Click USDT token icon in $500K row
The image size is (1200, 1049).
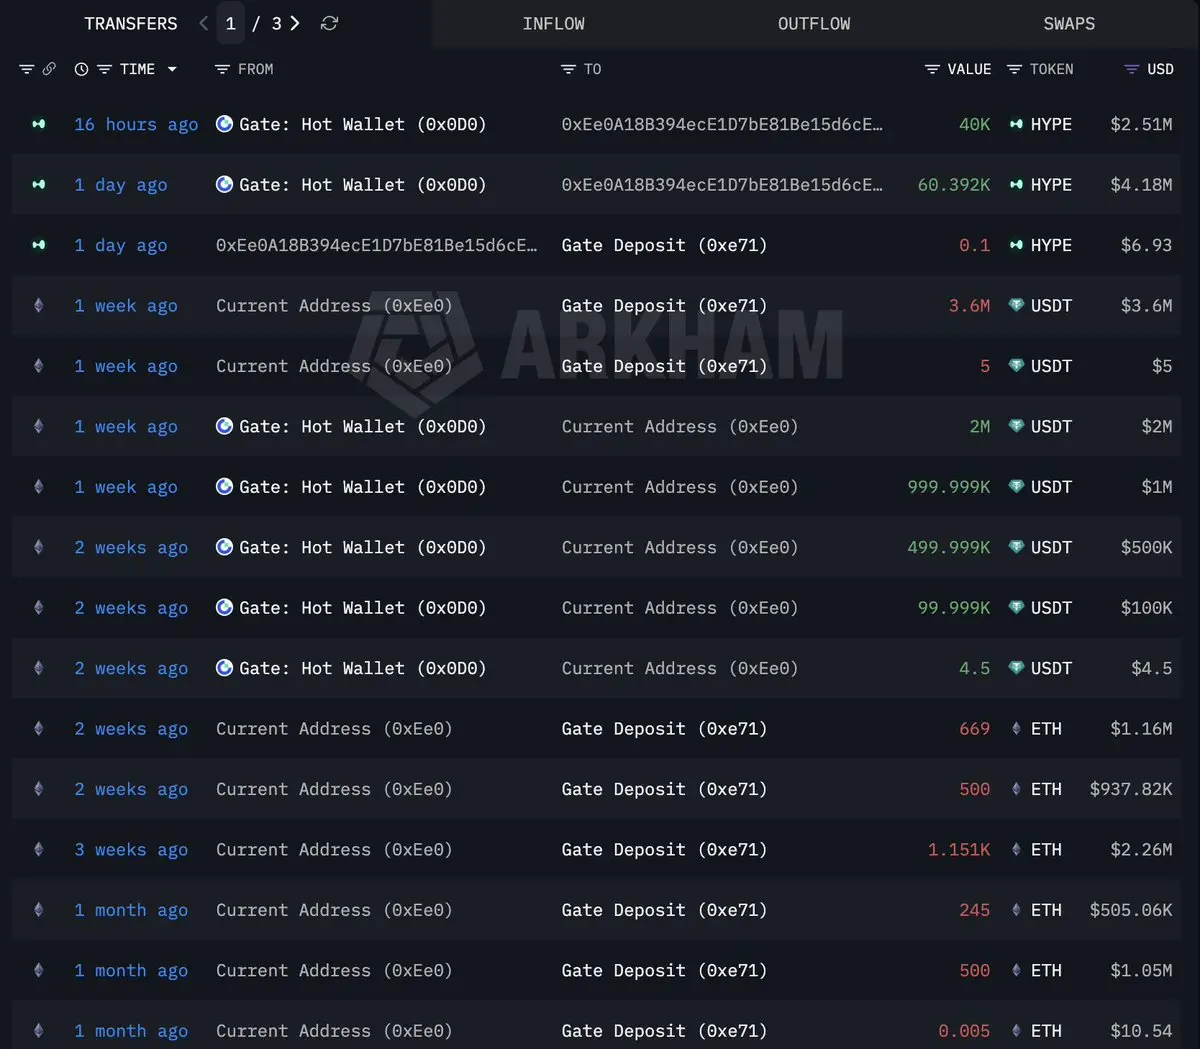tap(1016, 547)
